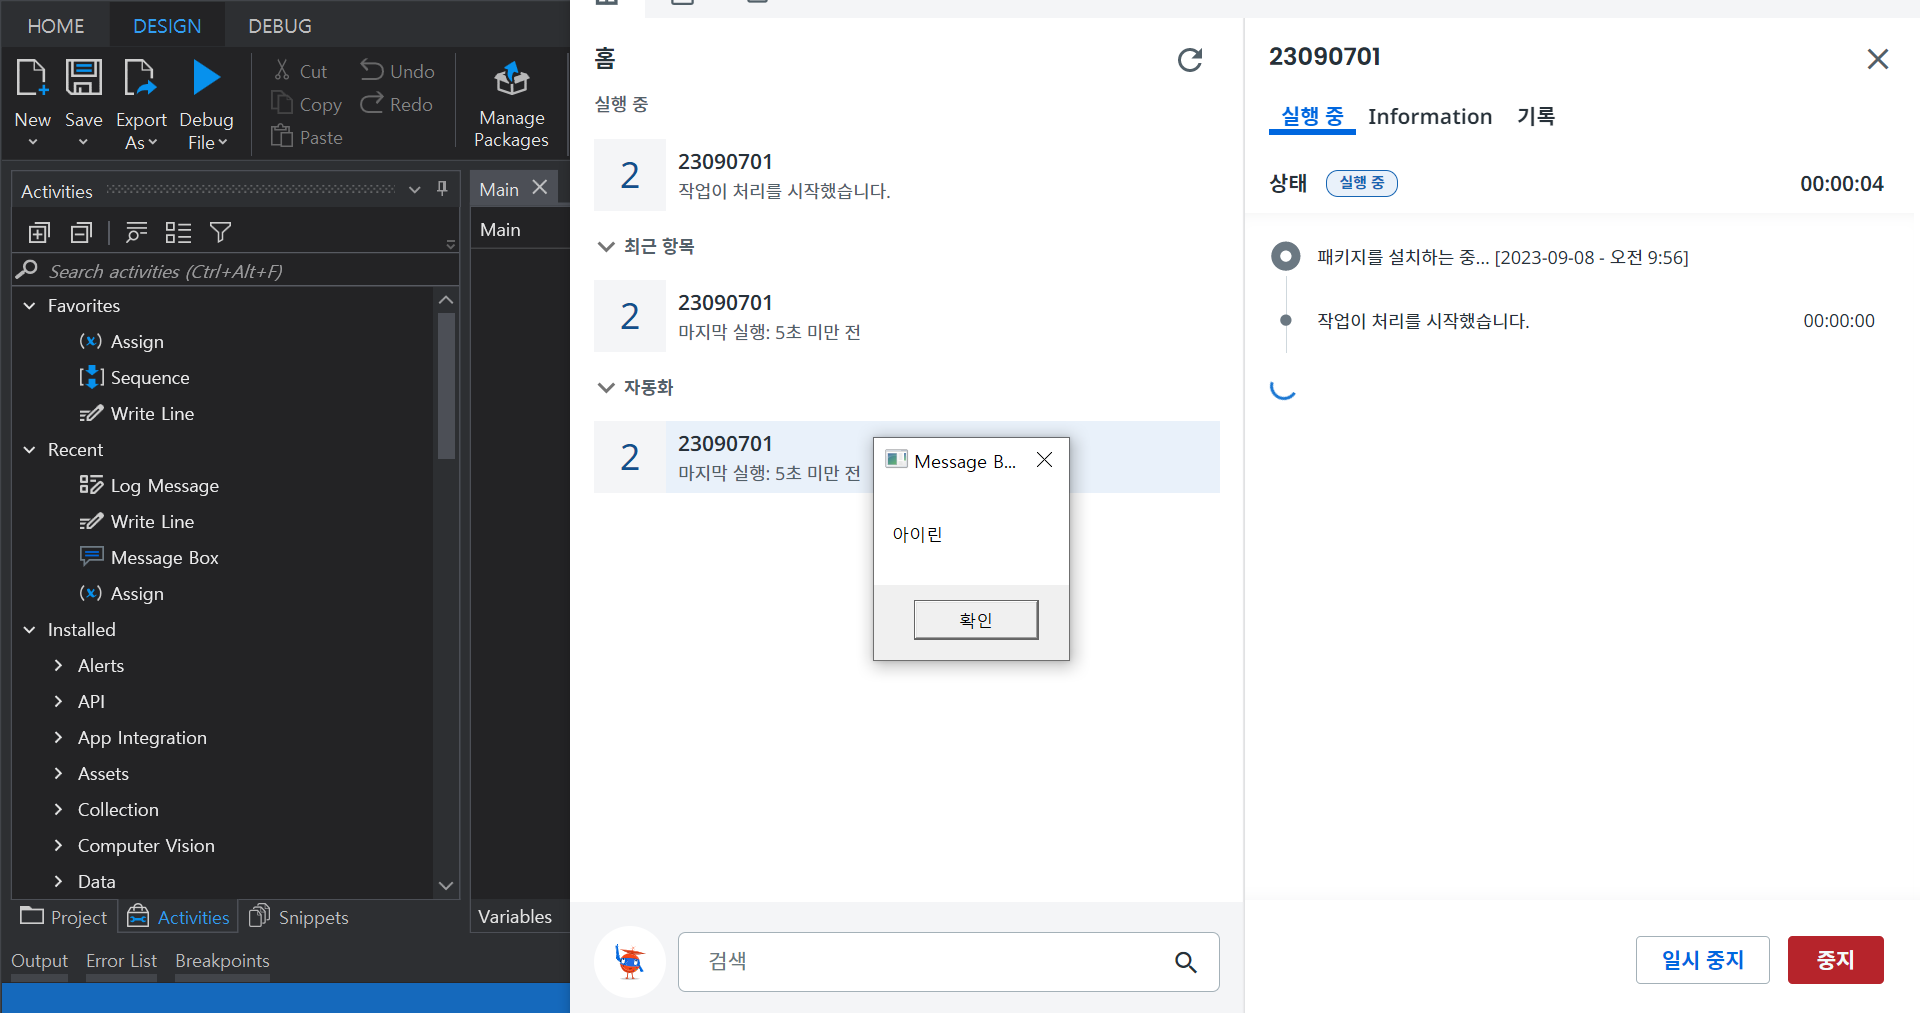Expand the App Integration category

(58, 738)
